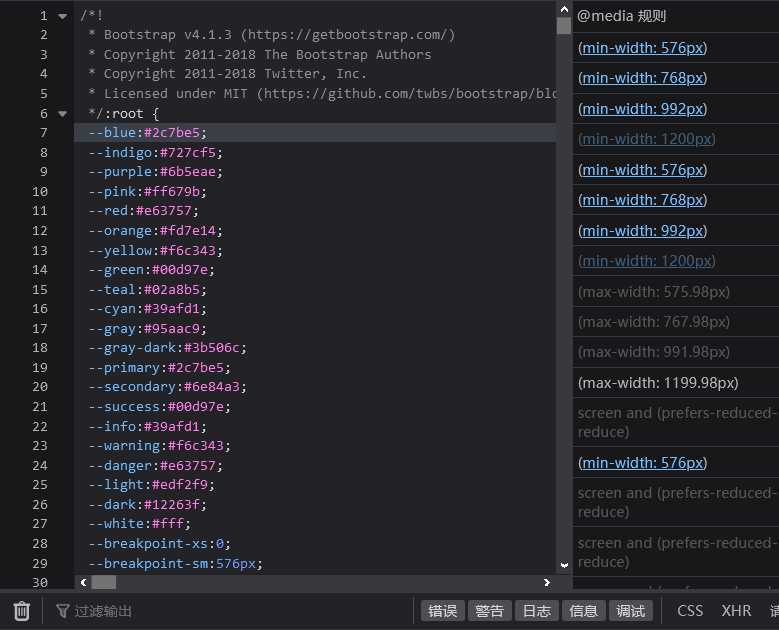Click the --cyan:#39afd1 declaration
The width and height of the screenshot is (779, 630).
point(148,309)
